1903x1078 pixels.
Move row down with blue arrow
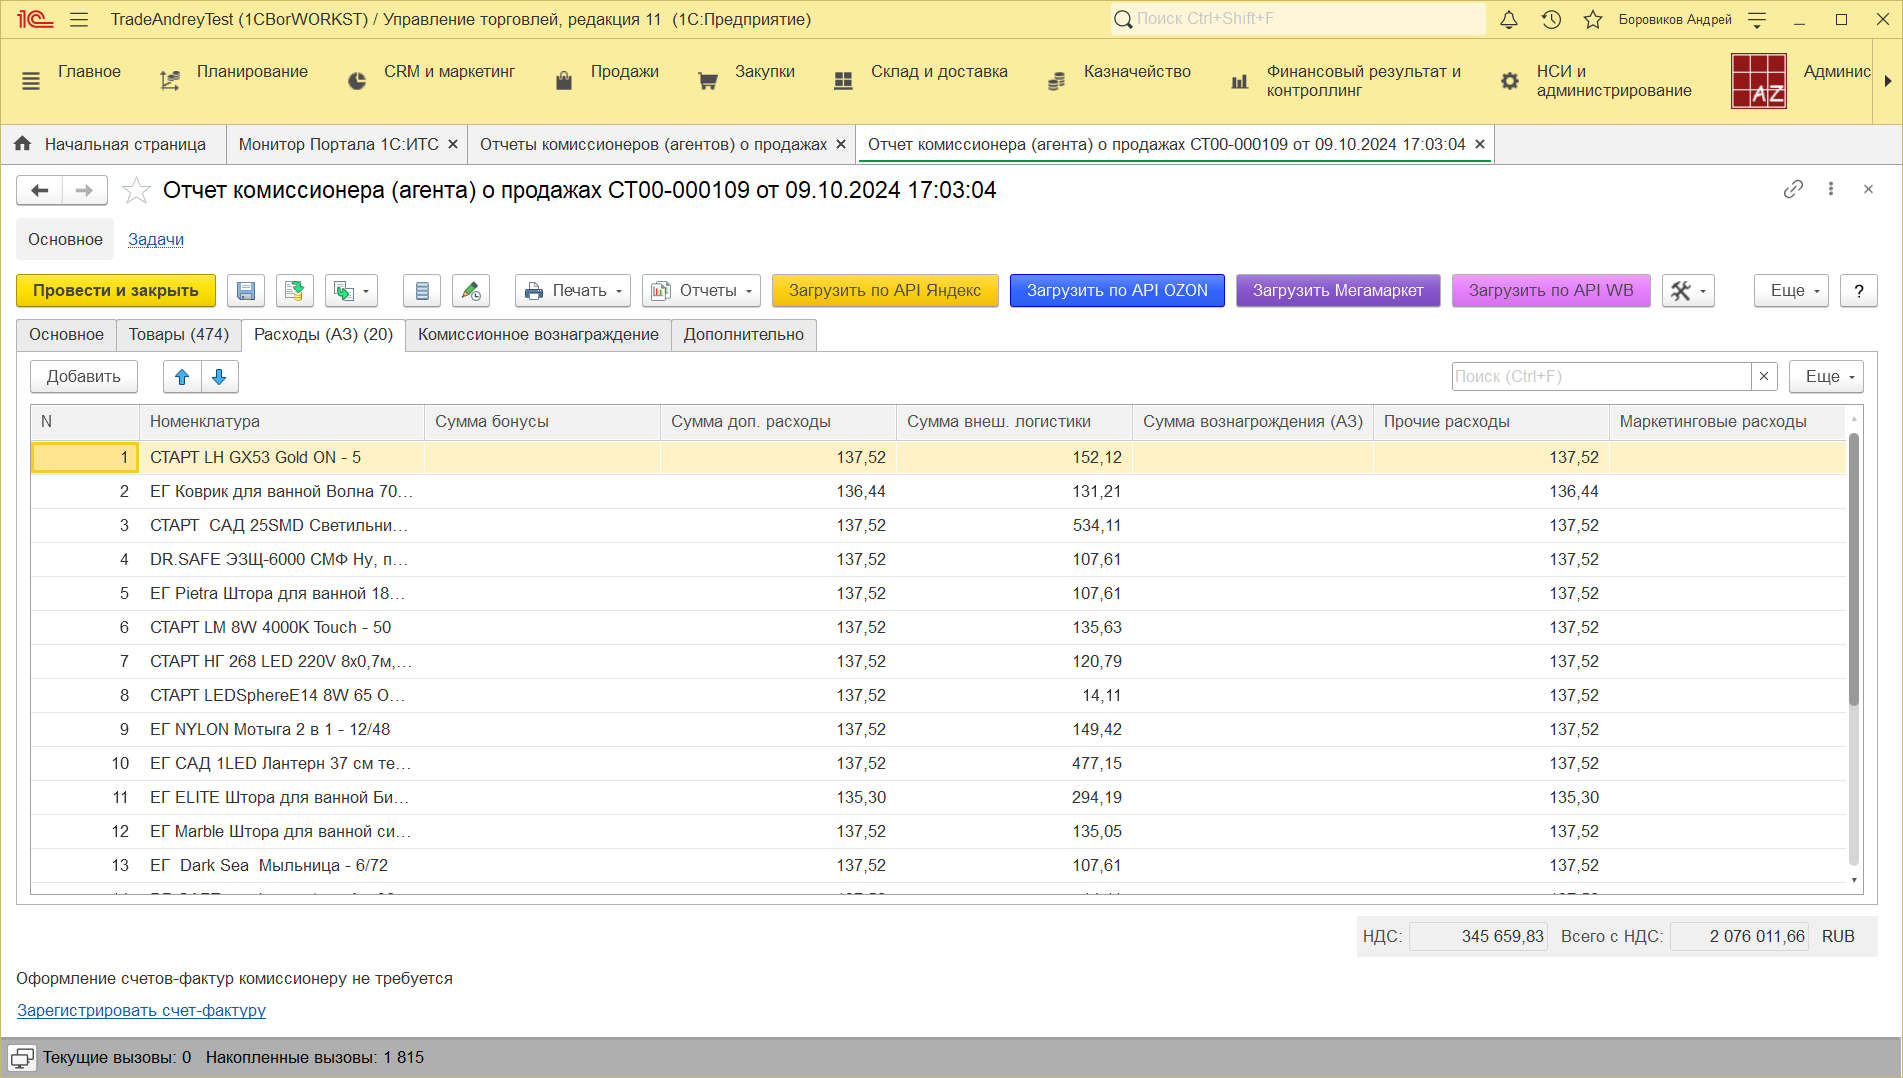pos(219,377)
